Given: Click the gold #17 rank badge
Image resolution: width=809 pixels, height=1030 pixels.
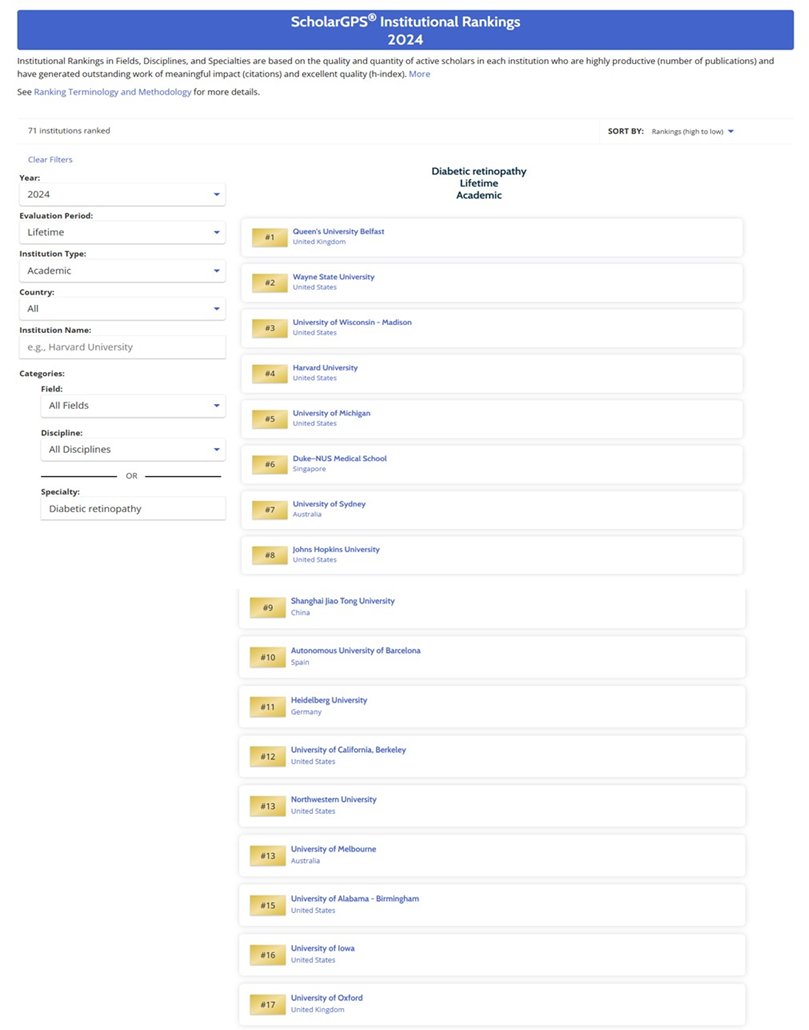Looking at the screenshot, I should [x=268, y=1004].
